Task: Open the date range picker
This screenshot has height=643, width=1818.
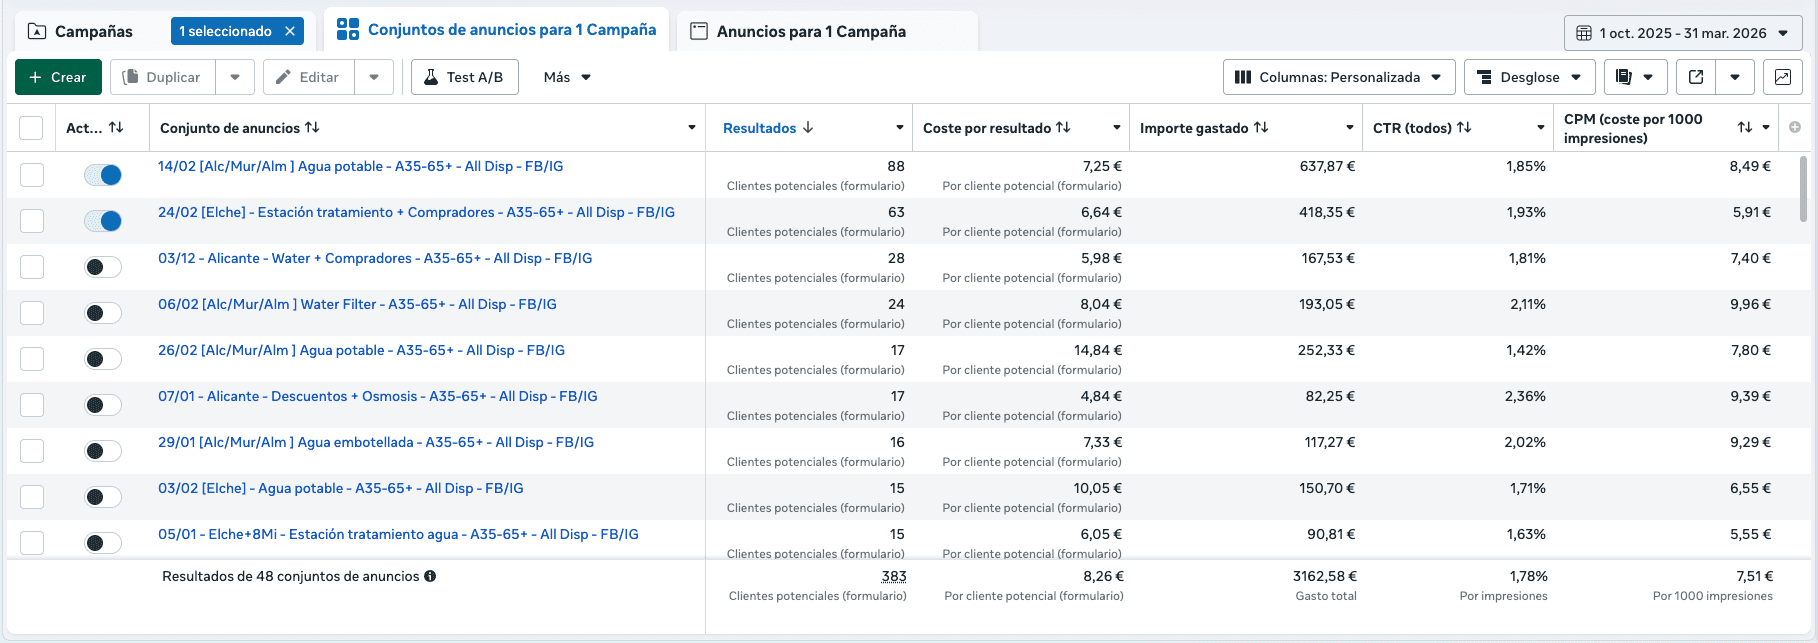Action: click(1683, 33)
